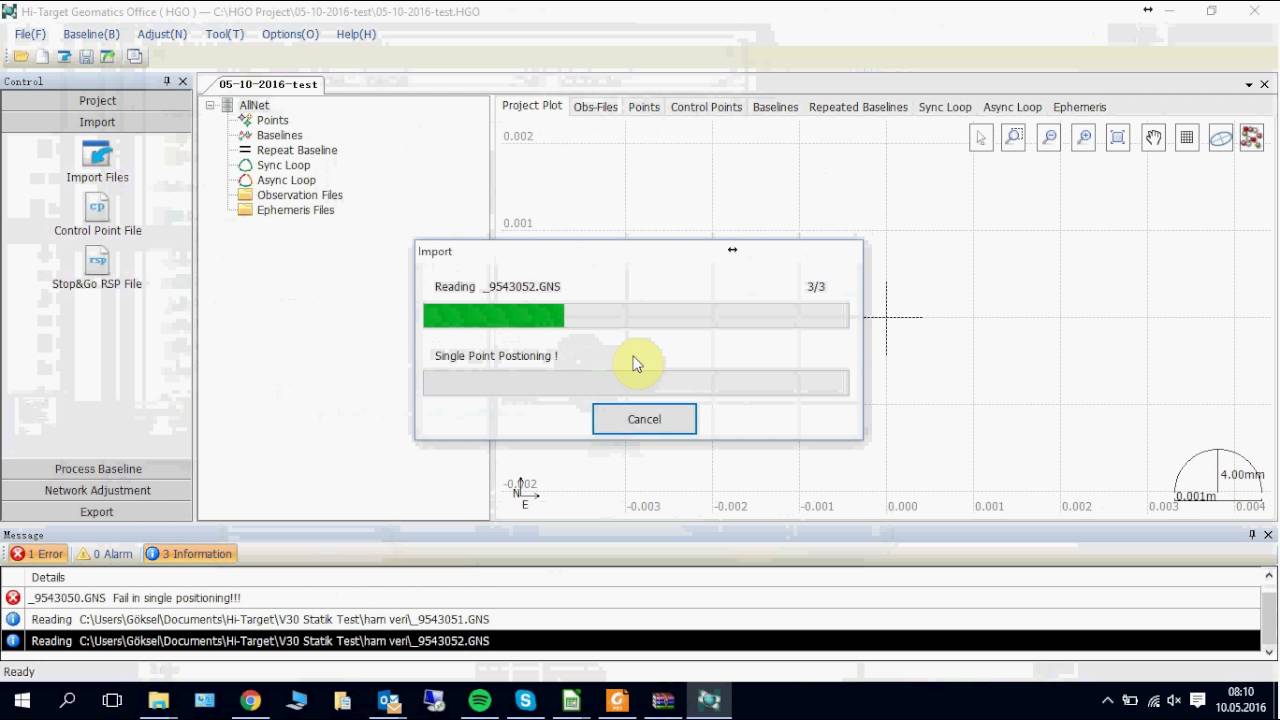Select the Reading _9543051.GNS message row

pyautogui.click(x=630, y=619)
